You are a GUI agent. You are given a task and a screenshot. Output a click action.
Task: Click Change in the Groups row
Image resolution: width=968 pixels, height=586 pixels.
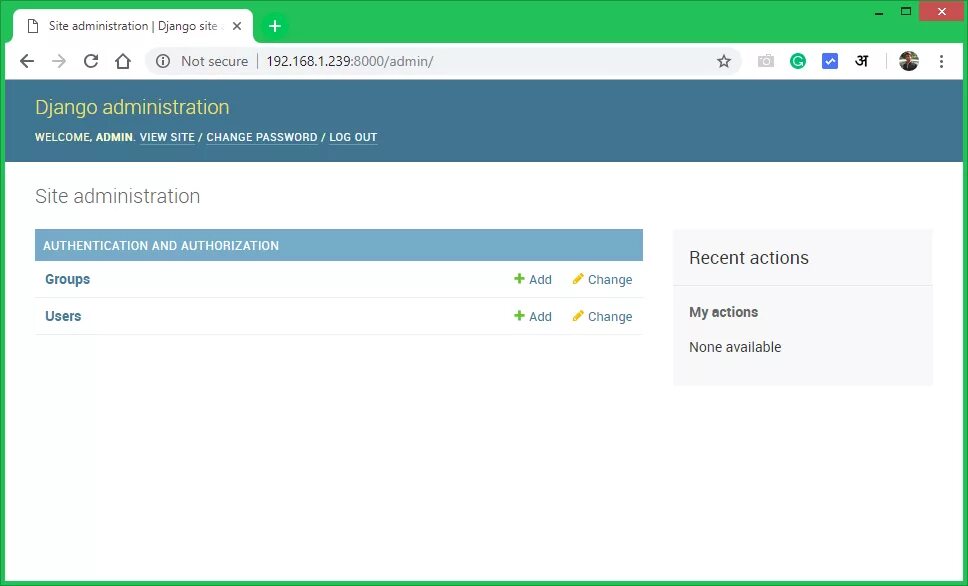[x=602, y=279]
